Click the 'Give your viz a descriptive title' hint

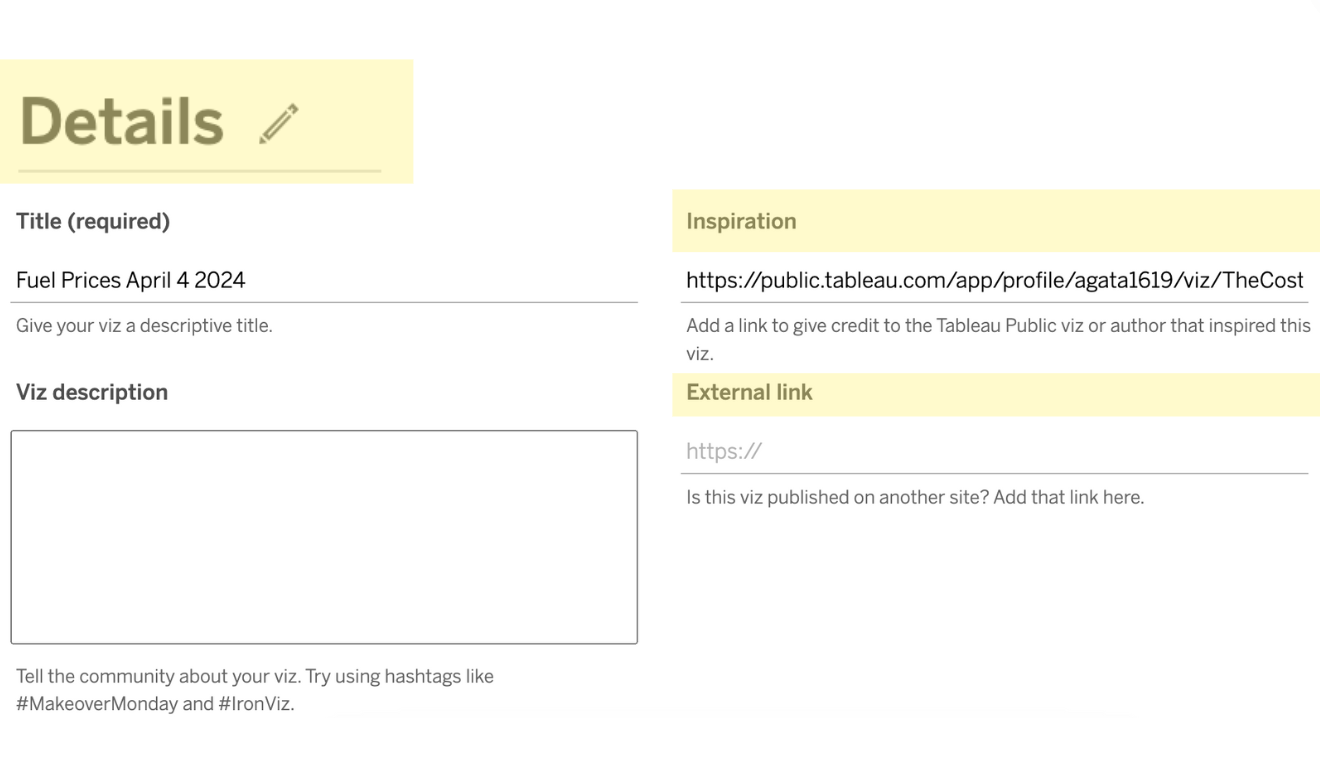tap(144, 325)
